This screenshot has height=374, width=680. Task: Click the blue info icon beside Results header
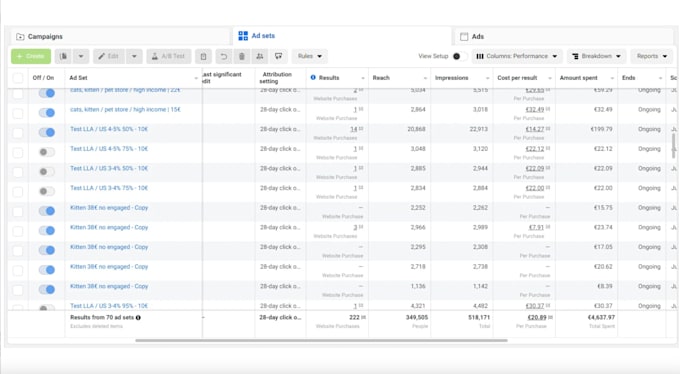(313, 78)
